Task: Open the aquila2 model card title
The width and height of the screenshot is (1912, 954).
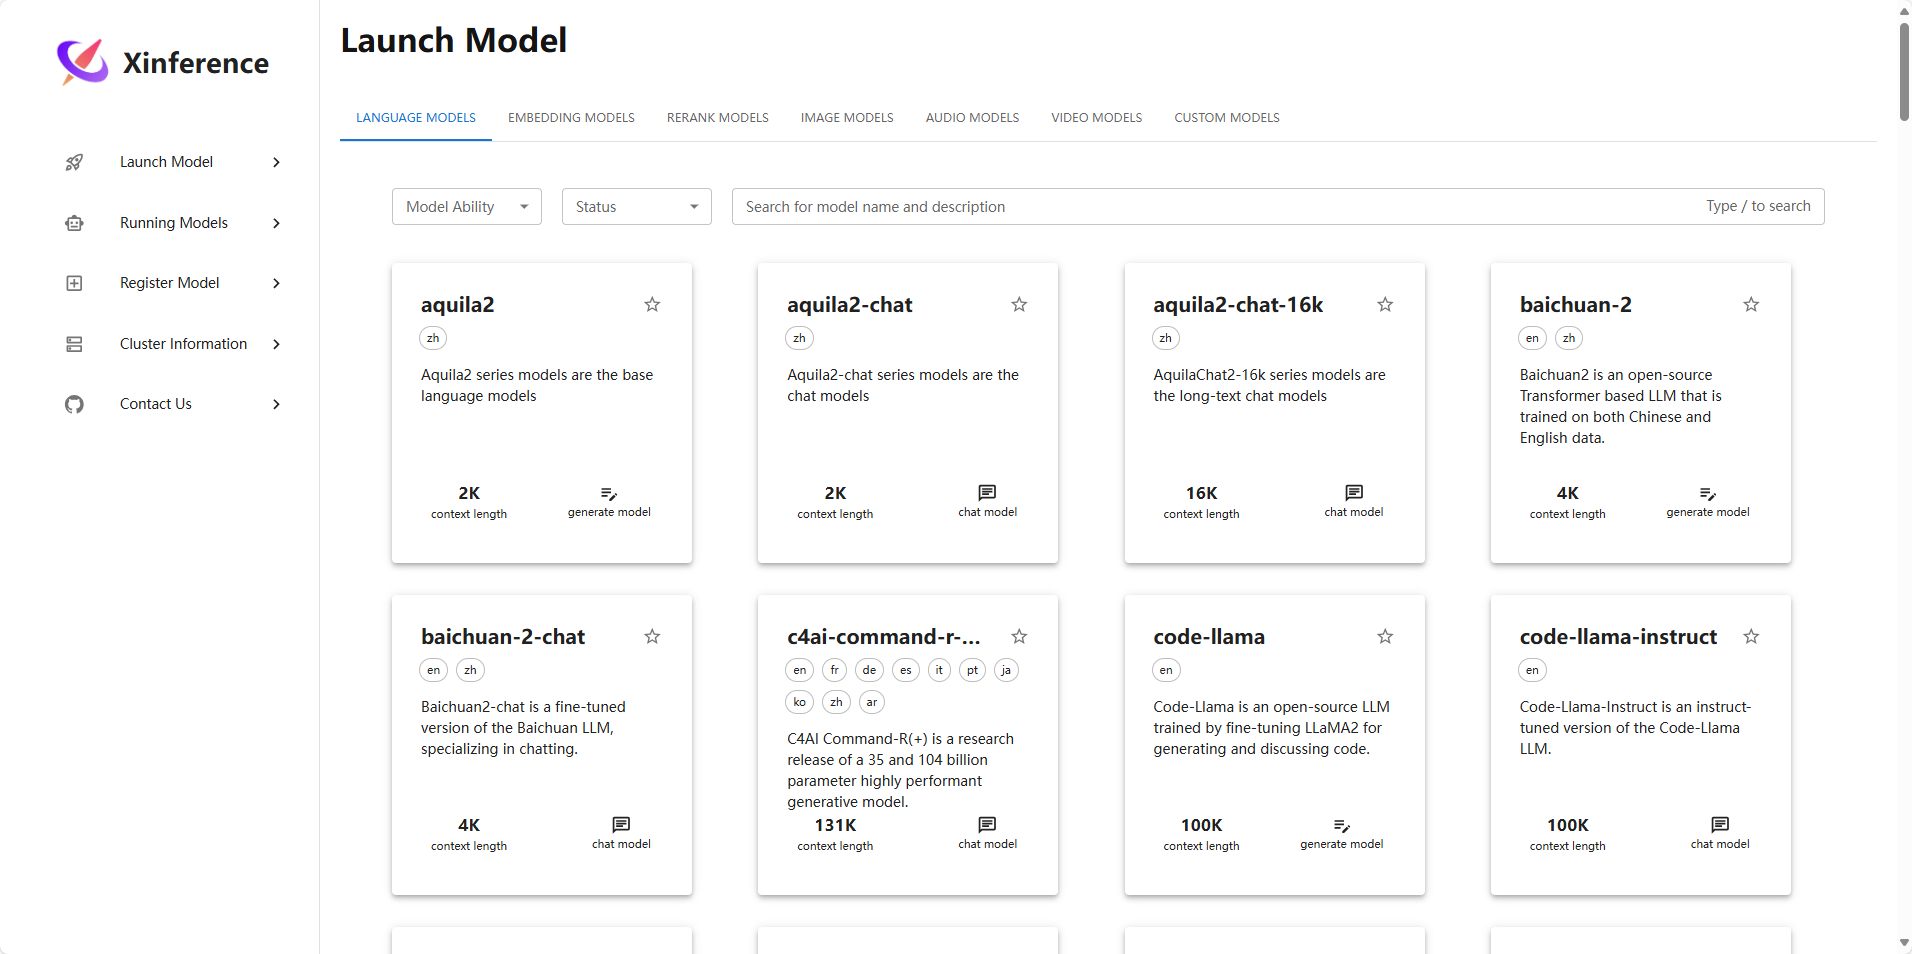Action: (x=458, y=305)
